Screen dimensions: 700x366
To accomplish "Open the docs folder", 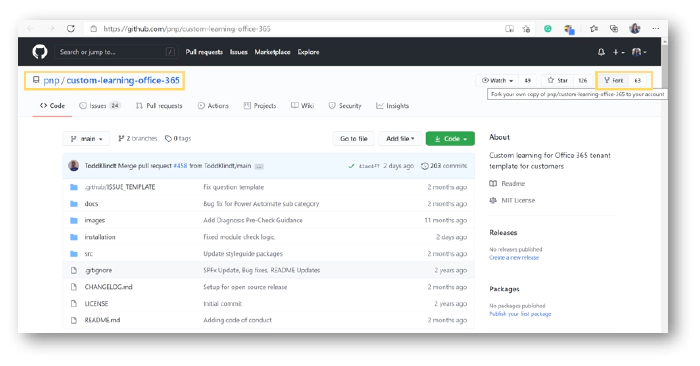I will [91, 204].
